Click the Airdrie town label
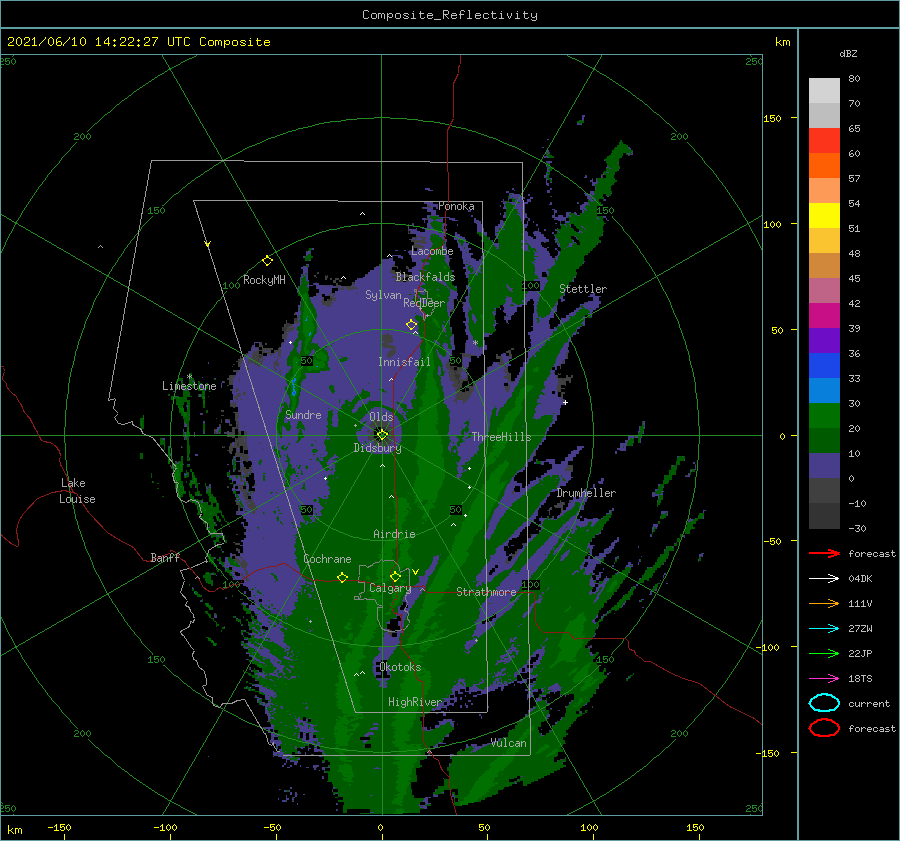The image size is (900, 841). 394,534
